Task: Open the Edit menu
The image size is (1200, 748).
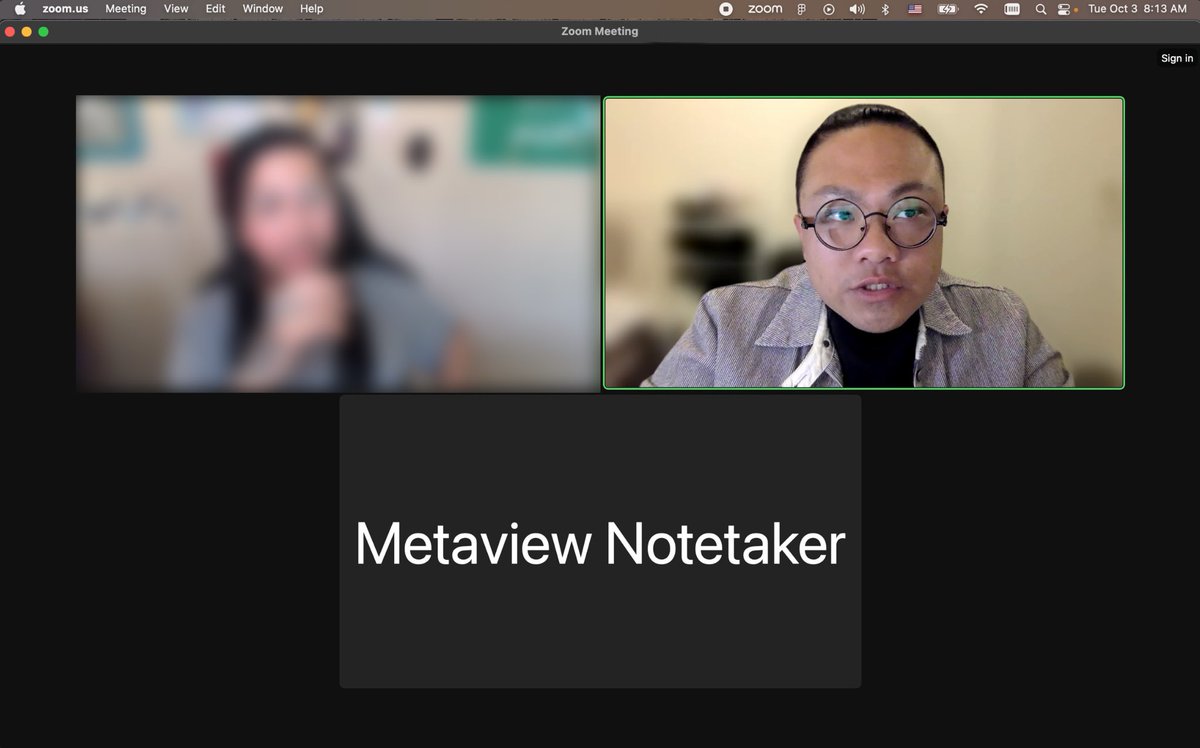Action: (x=216, y=8)
